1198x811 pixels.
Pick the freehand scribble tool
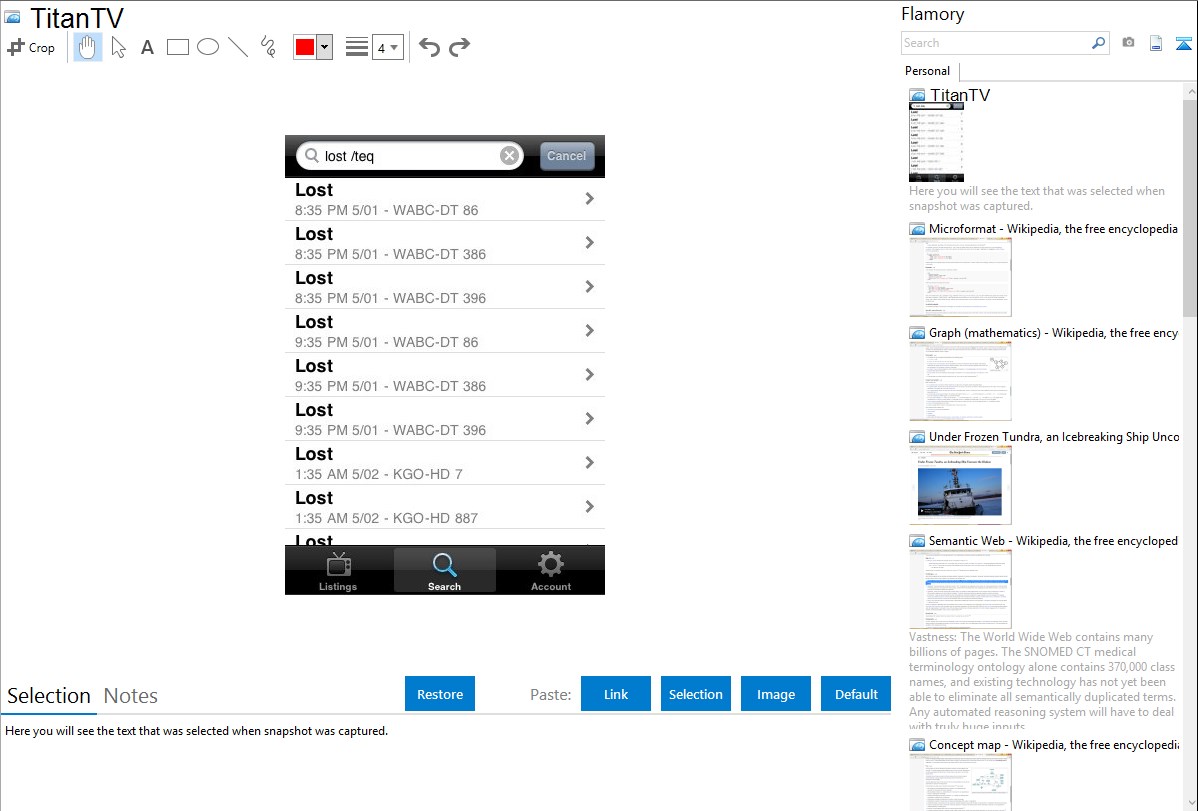tap(267, 47)
